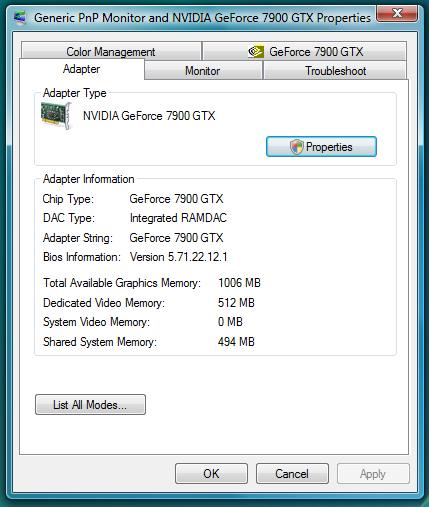Screen dimensions: 429x507
Task: Open the GeForce 7900 GTX tab
Action: 305,51
